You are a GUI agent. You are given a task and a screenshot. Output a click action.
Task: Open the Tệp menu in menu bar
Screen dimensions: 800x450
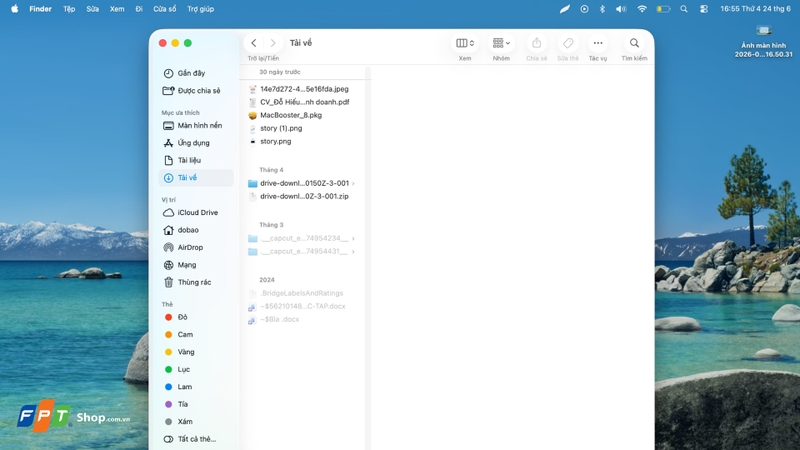[x=69, y=9]
